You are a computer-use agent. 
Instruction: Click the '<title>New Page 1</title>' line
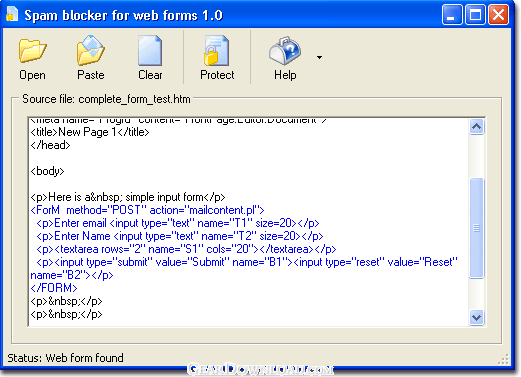point(90,132)
